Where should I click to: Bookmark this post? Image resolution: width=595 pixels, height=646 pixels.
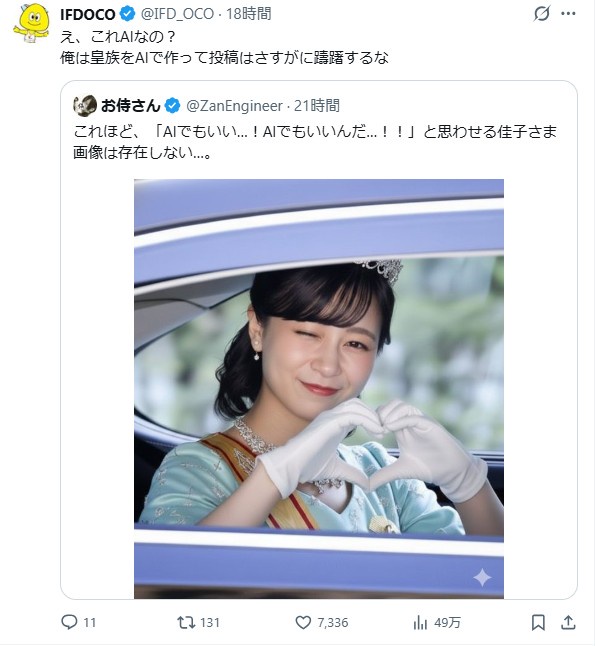(x=538, y=622)
